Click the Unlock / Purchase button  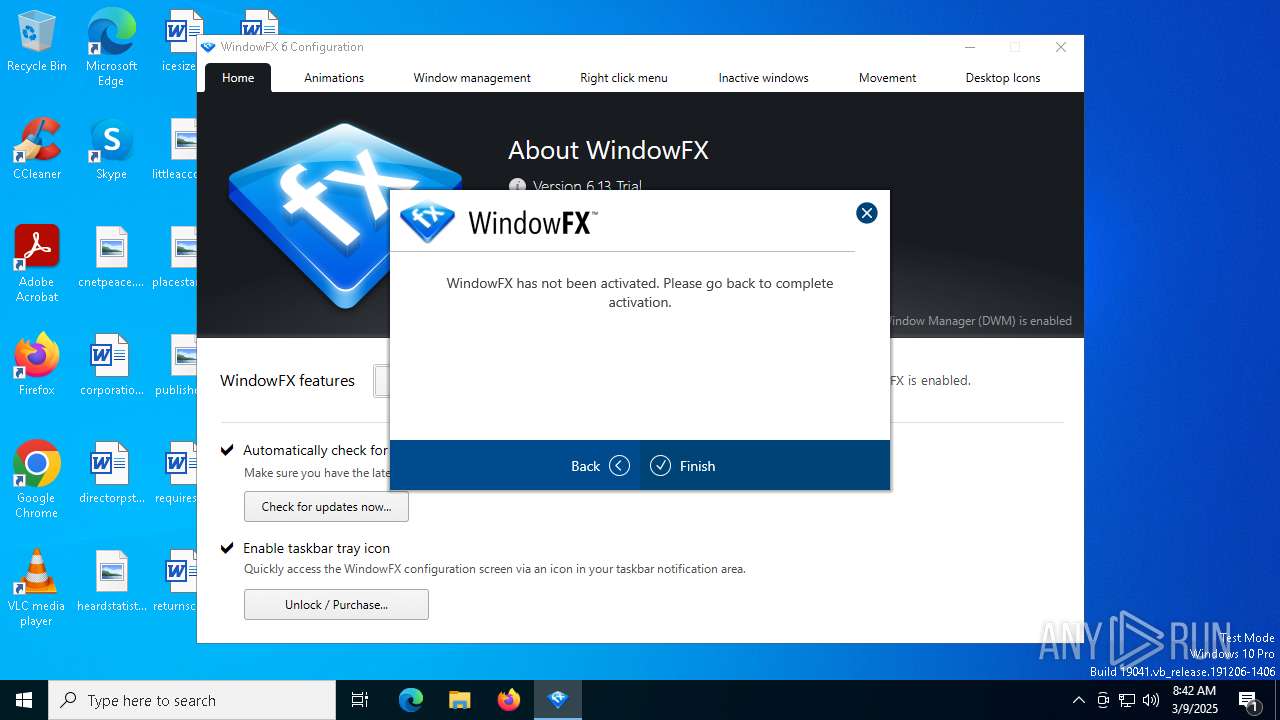[x=336, y=605]
